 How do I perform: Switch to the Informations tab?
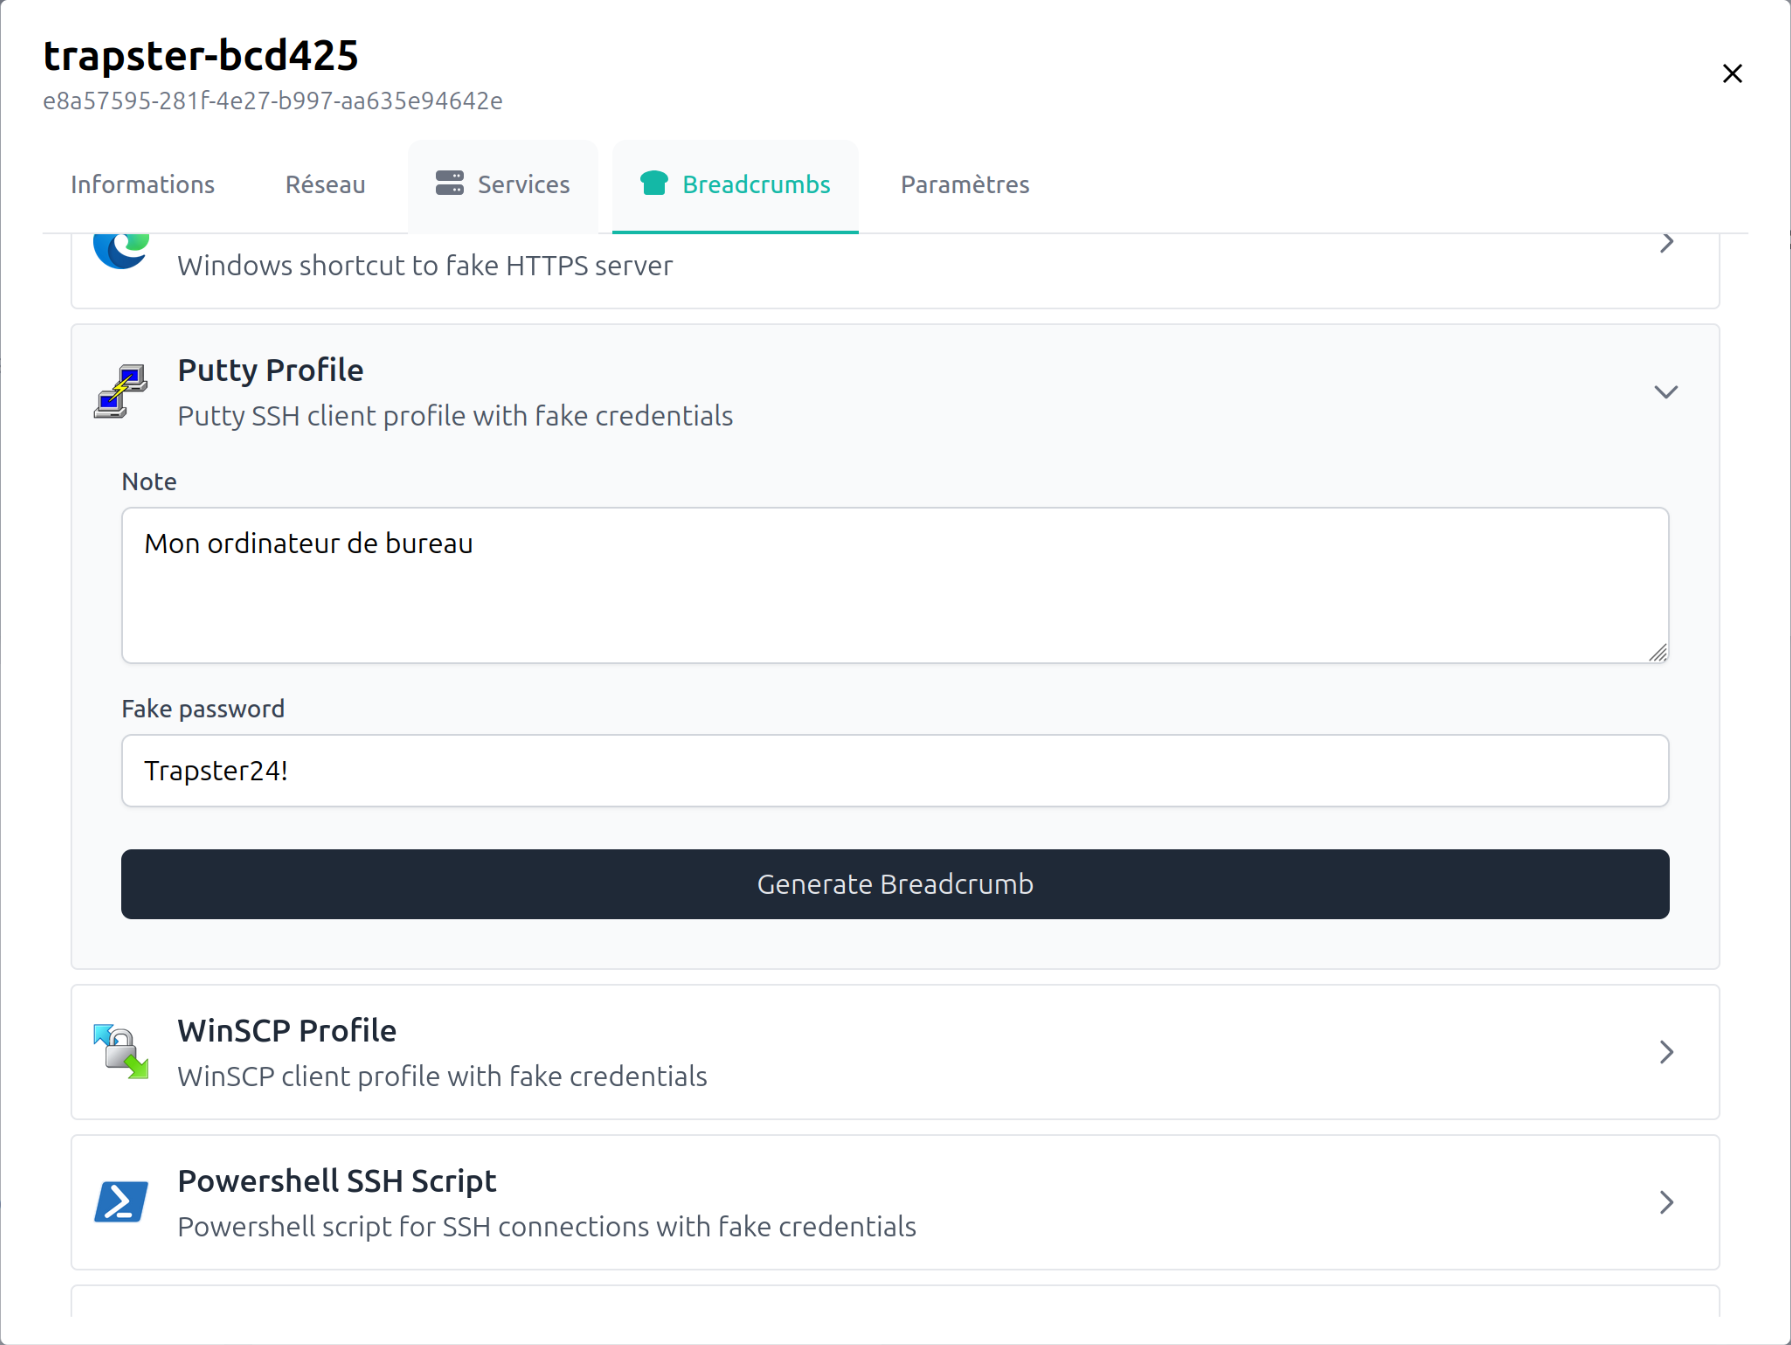(x=142, y=185)
